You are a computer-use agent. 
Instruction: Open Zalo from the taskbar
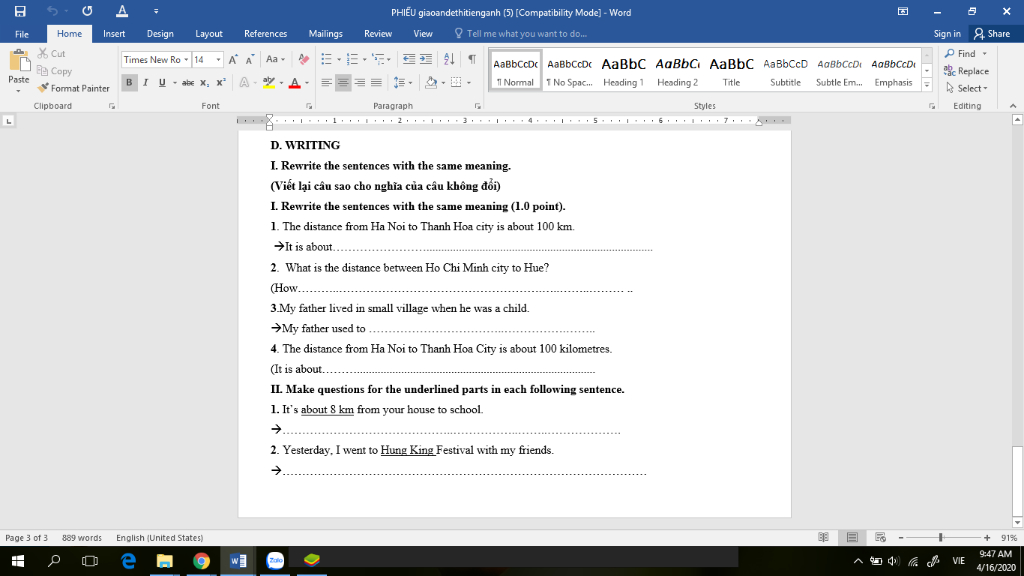275,560
